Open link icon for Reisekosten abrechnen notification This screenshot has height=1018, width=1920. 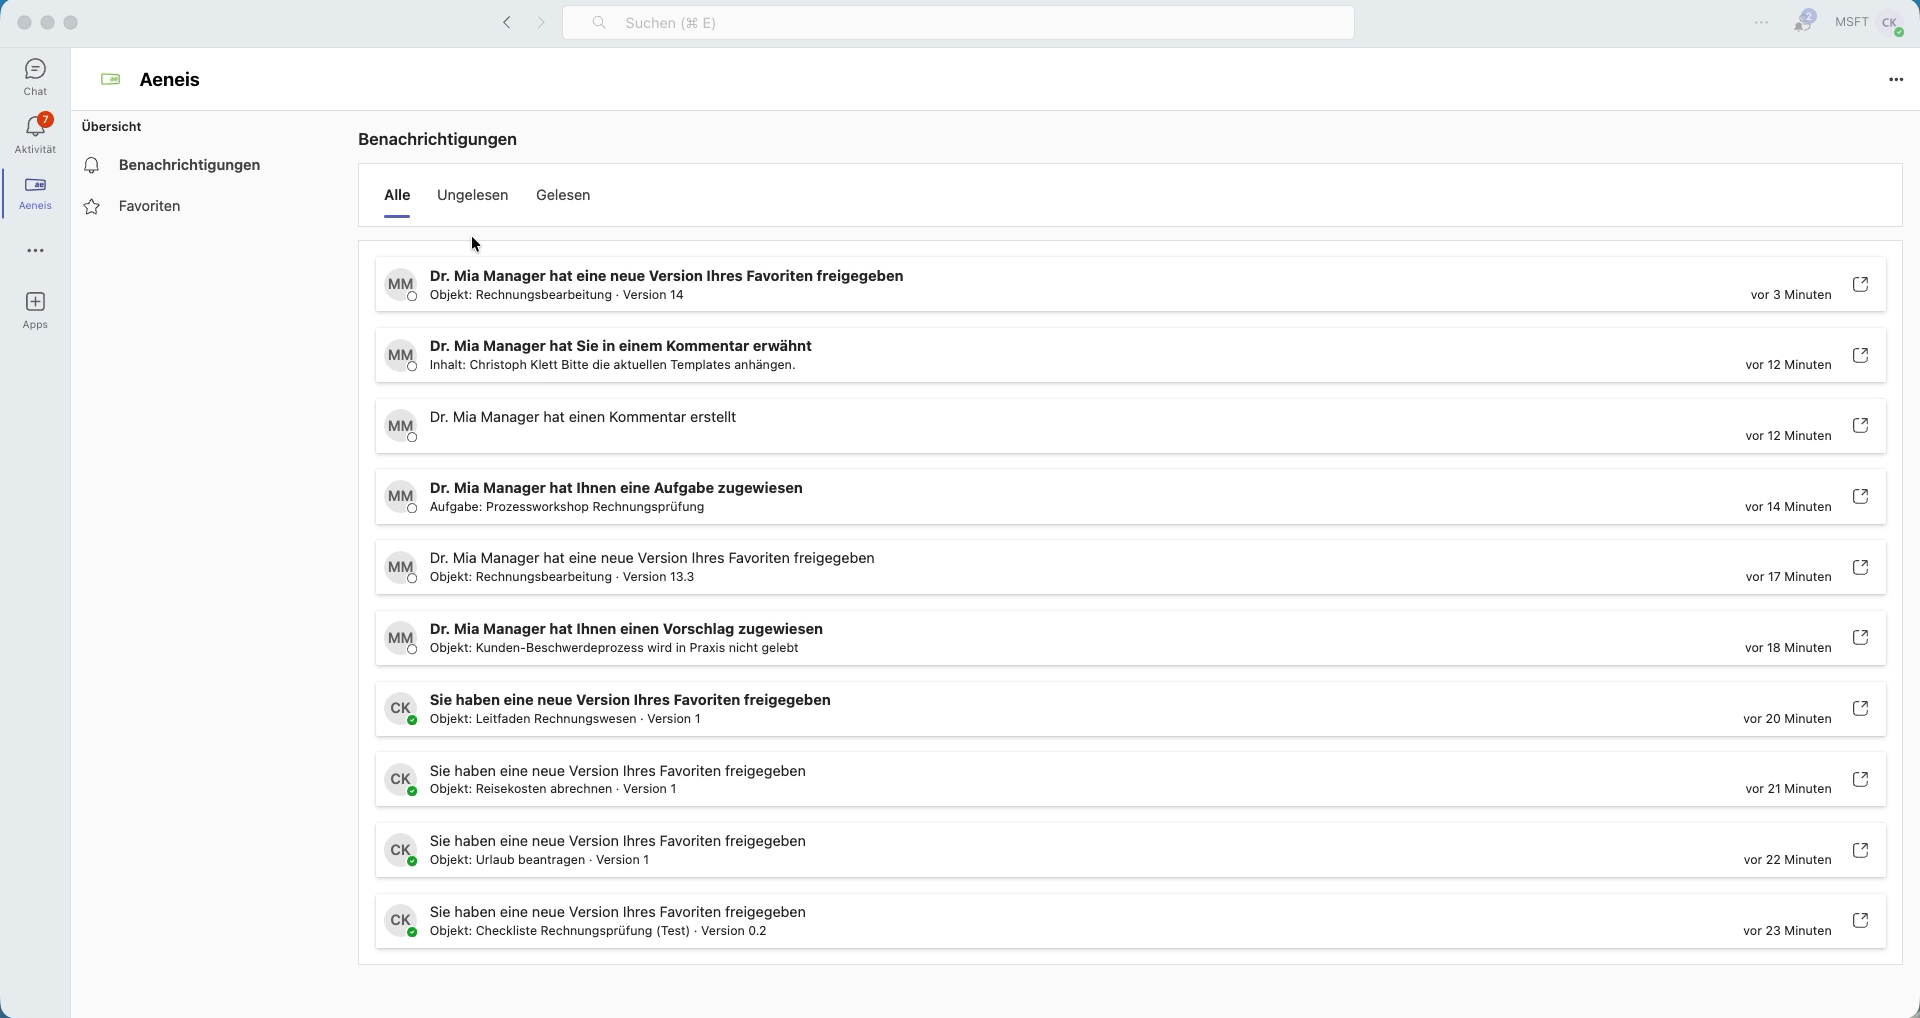(1860, 780)
